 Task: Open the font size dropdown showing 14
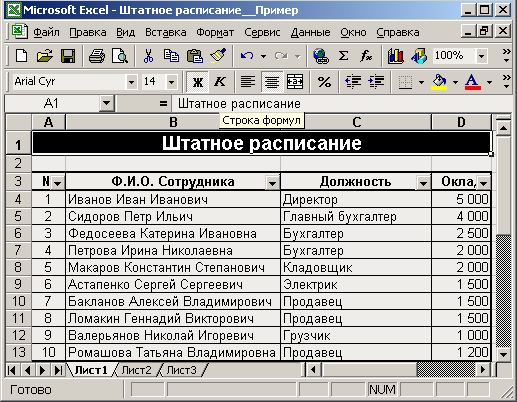171,82
